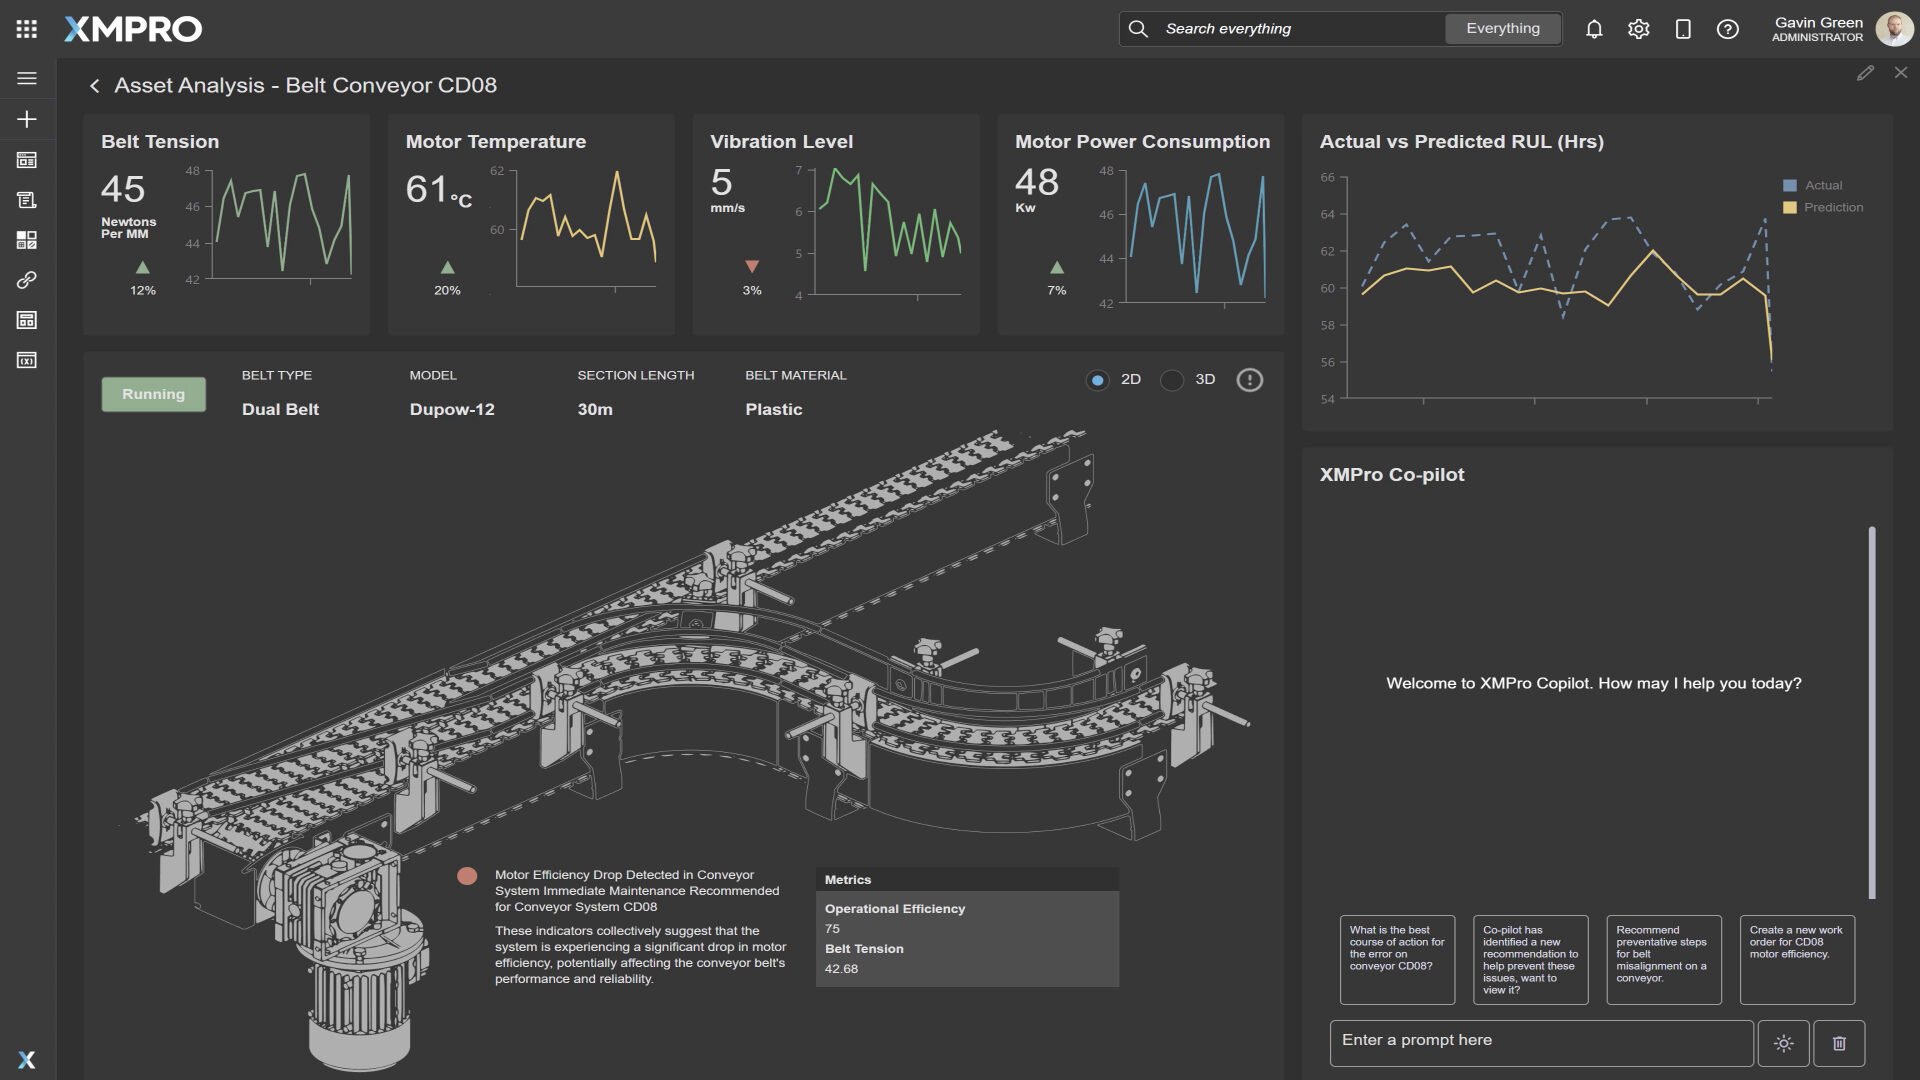Open the help question mark icon
This screenshot has height=1080, width=1920.
click(x=1727, y=29)
